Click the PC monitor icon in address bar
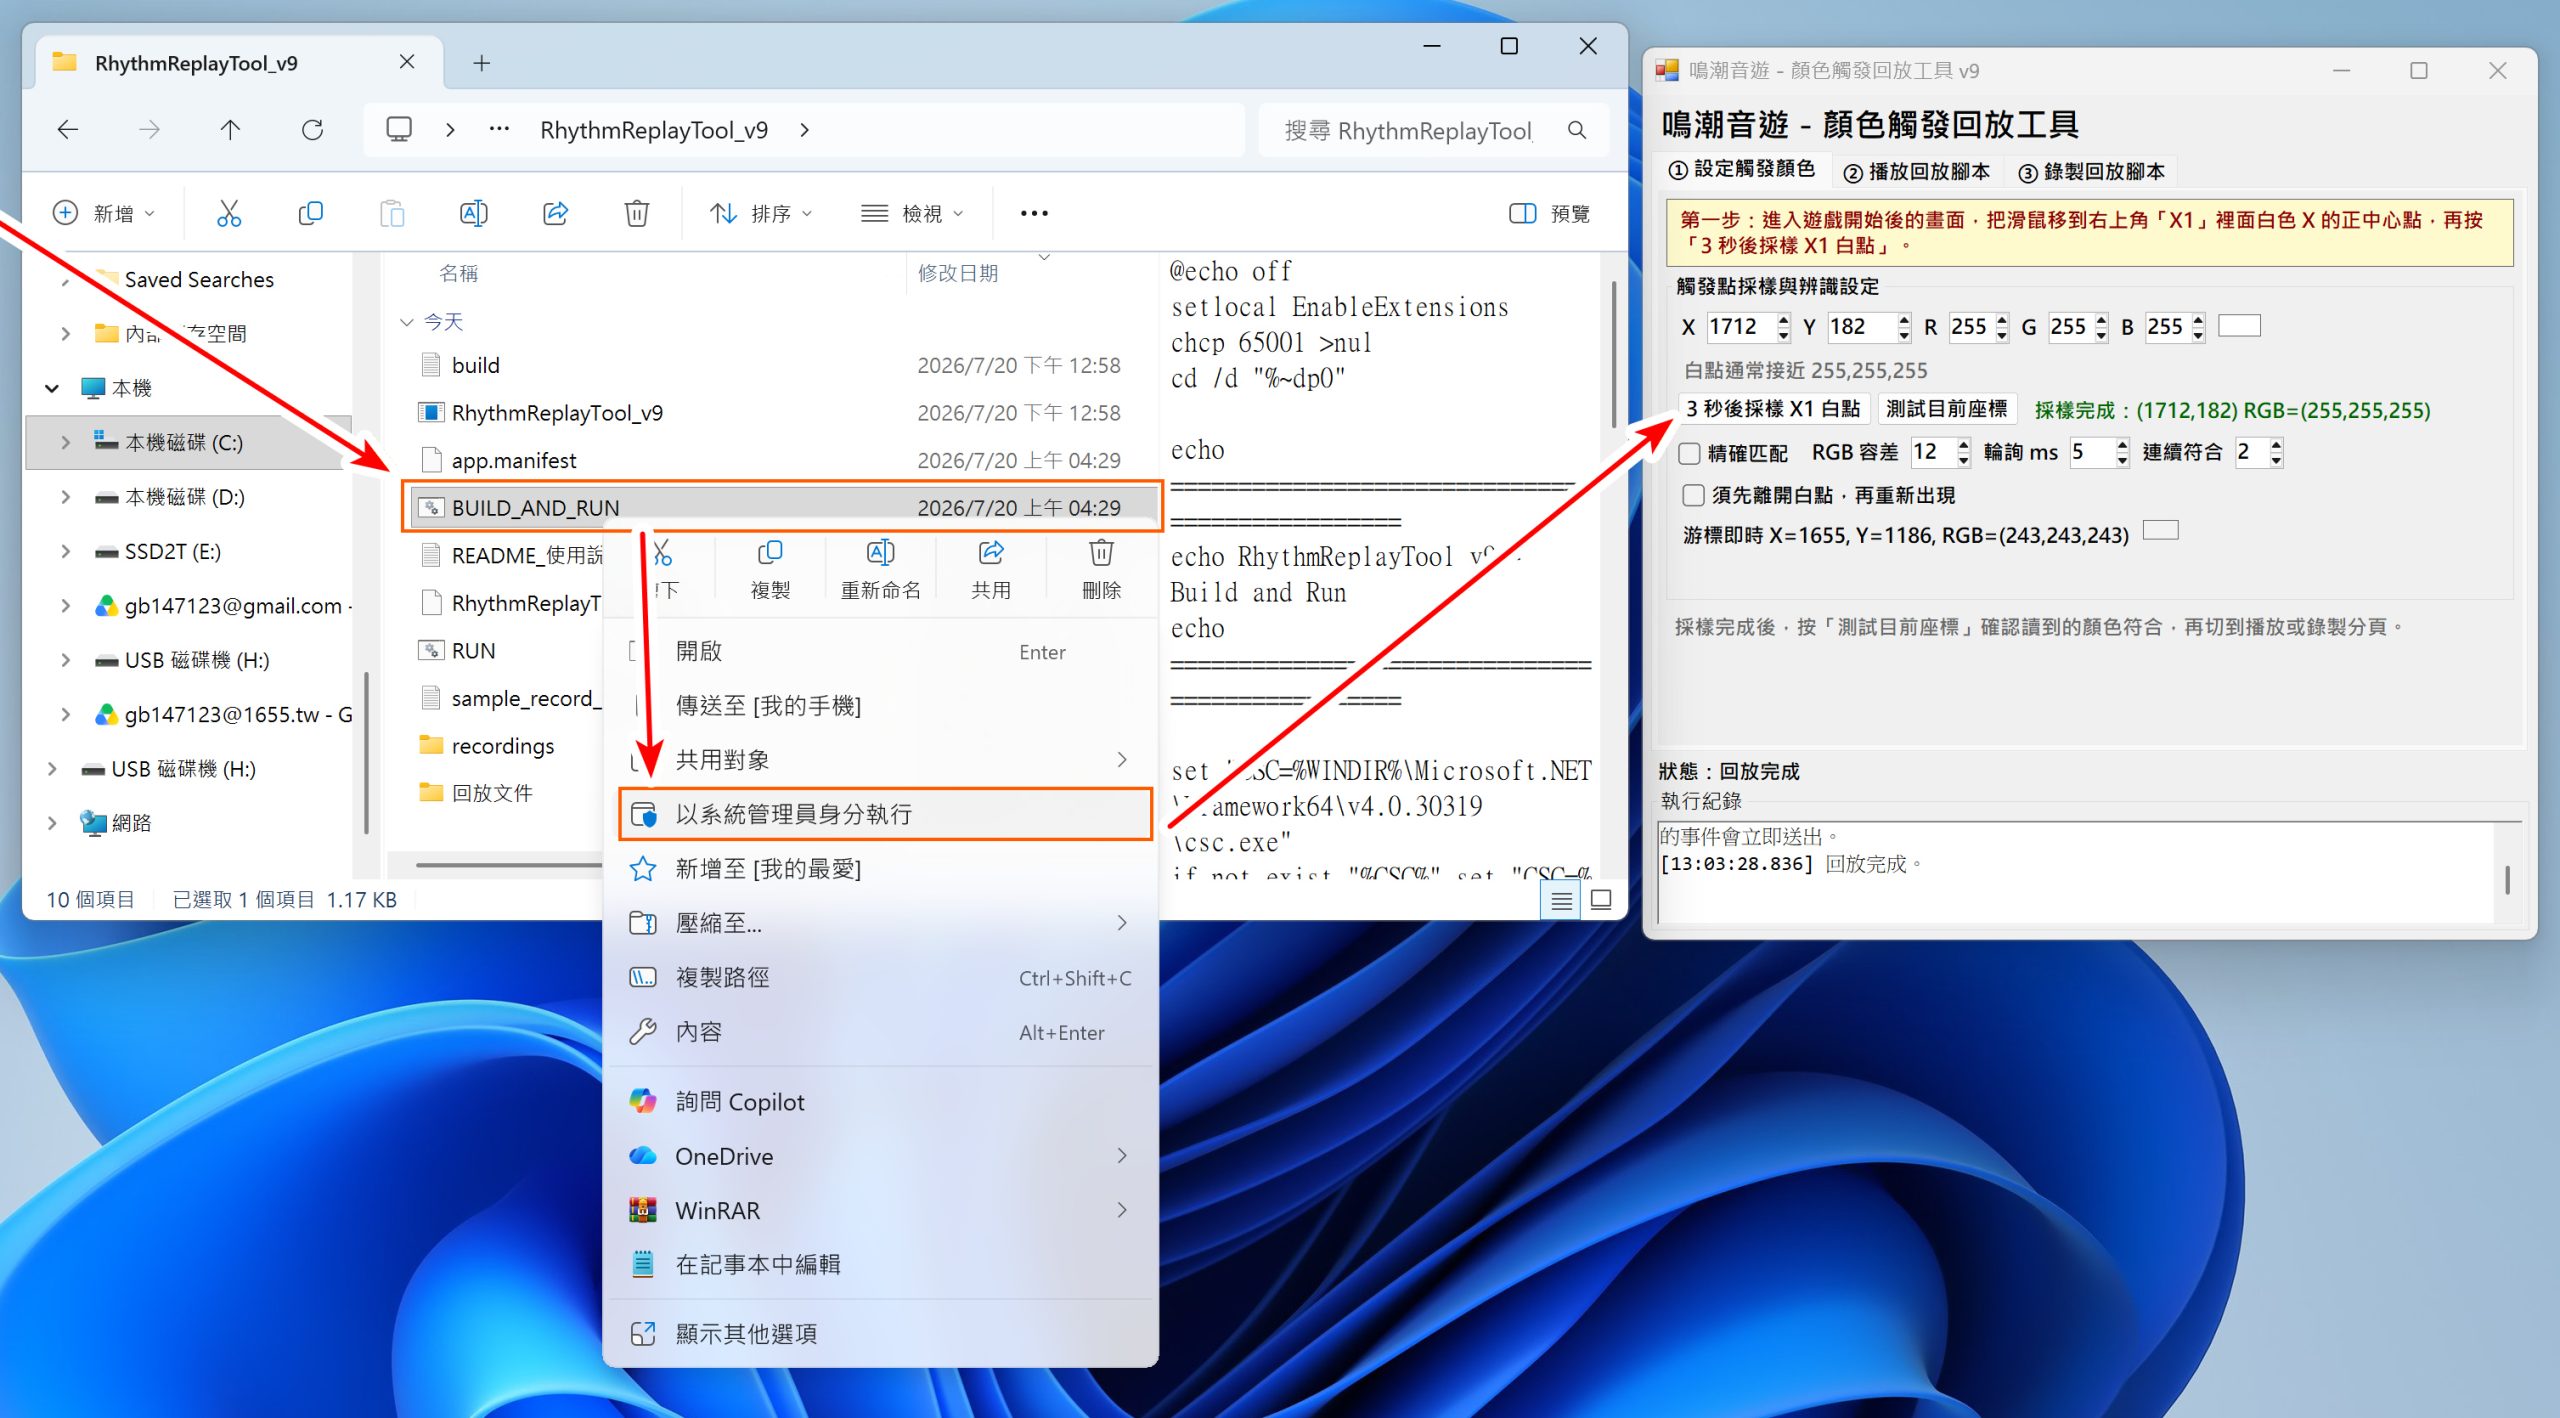This screenshot has width=2560, height=1418. point(399,130)
